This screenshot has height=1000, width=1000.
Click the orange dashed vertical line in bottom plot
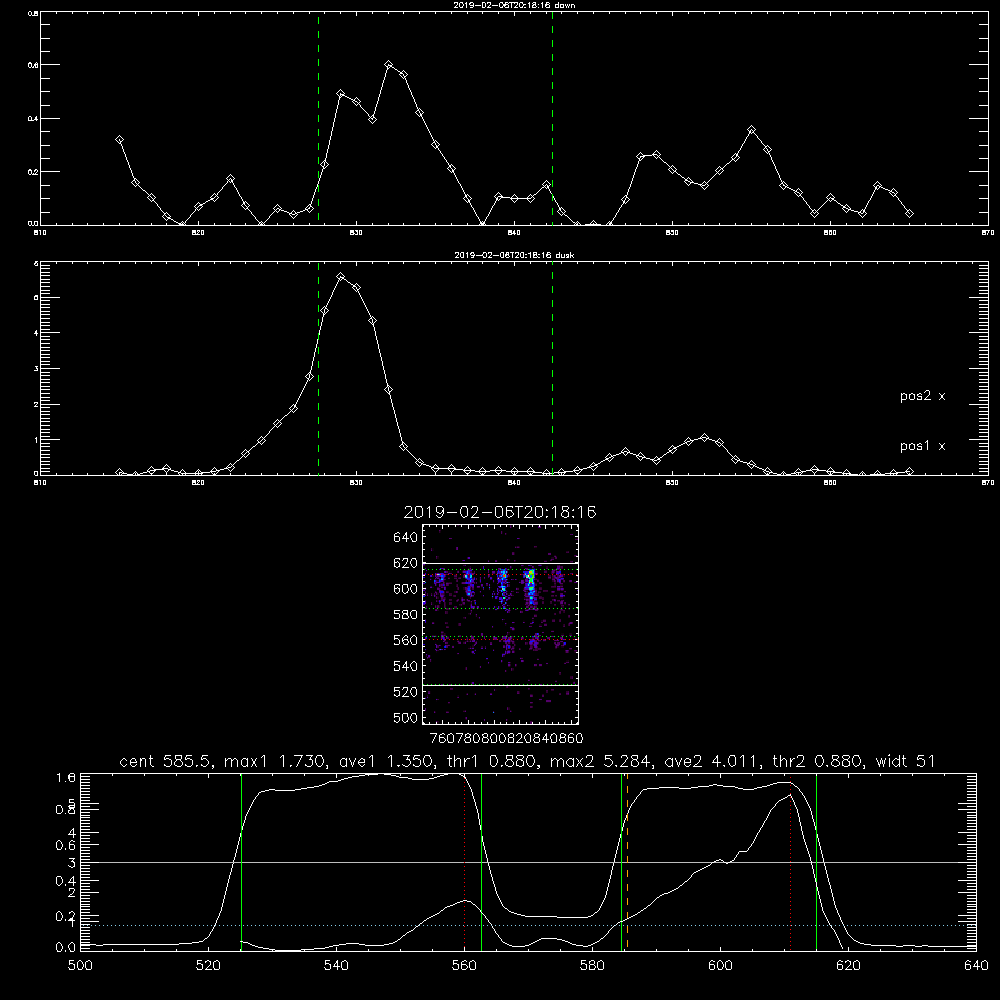pyautogui.click(x=628, y=862)
